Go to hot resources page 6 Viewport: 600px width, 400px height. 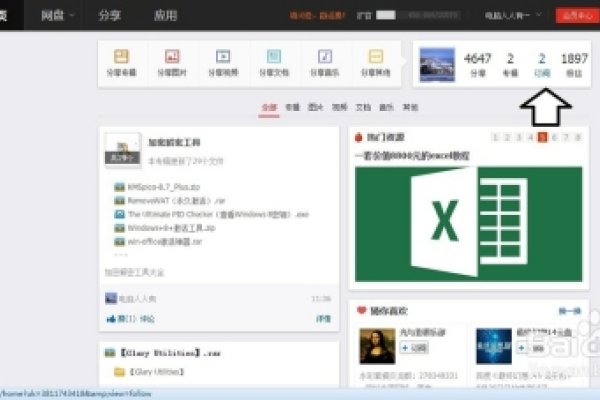[554, 137]
